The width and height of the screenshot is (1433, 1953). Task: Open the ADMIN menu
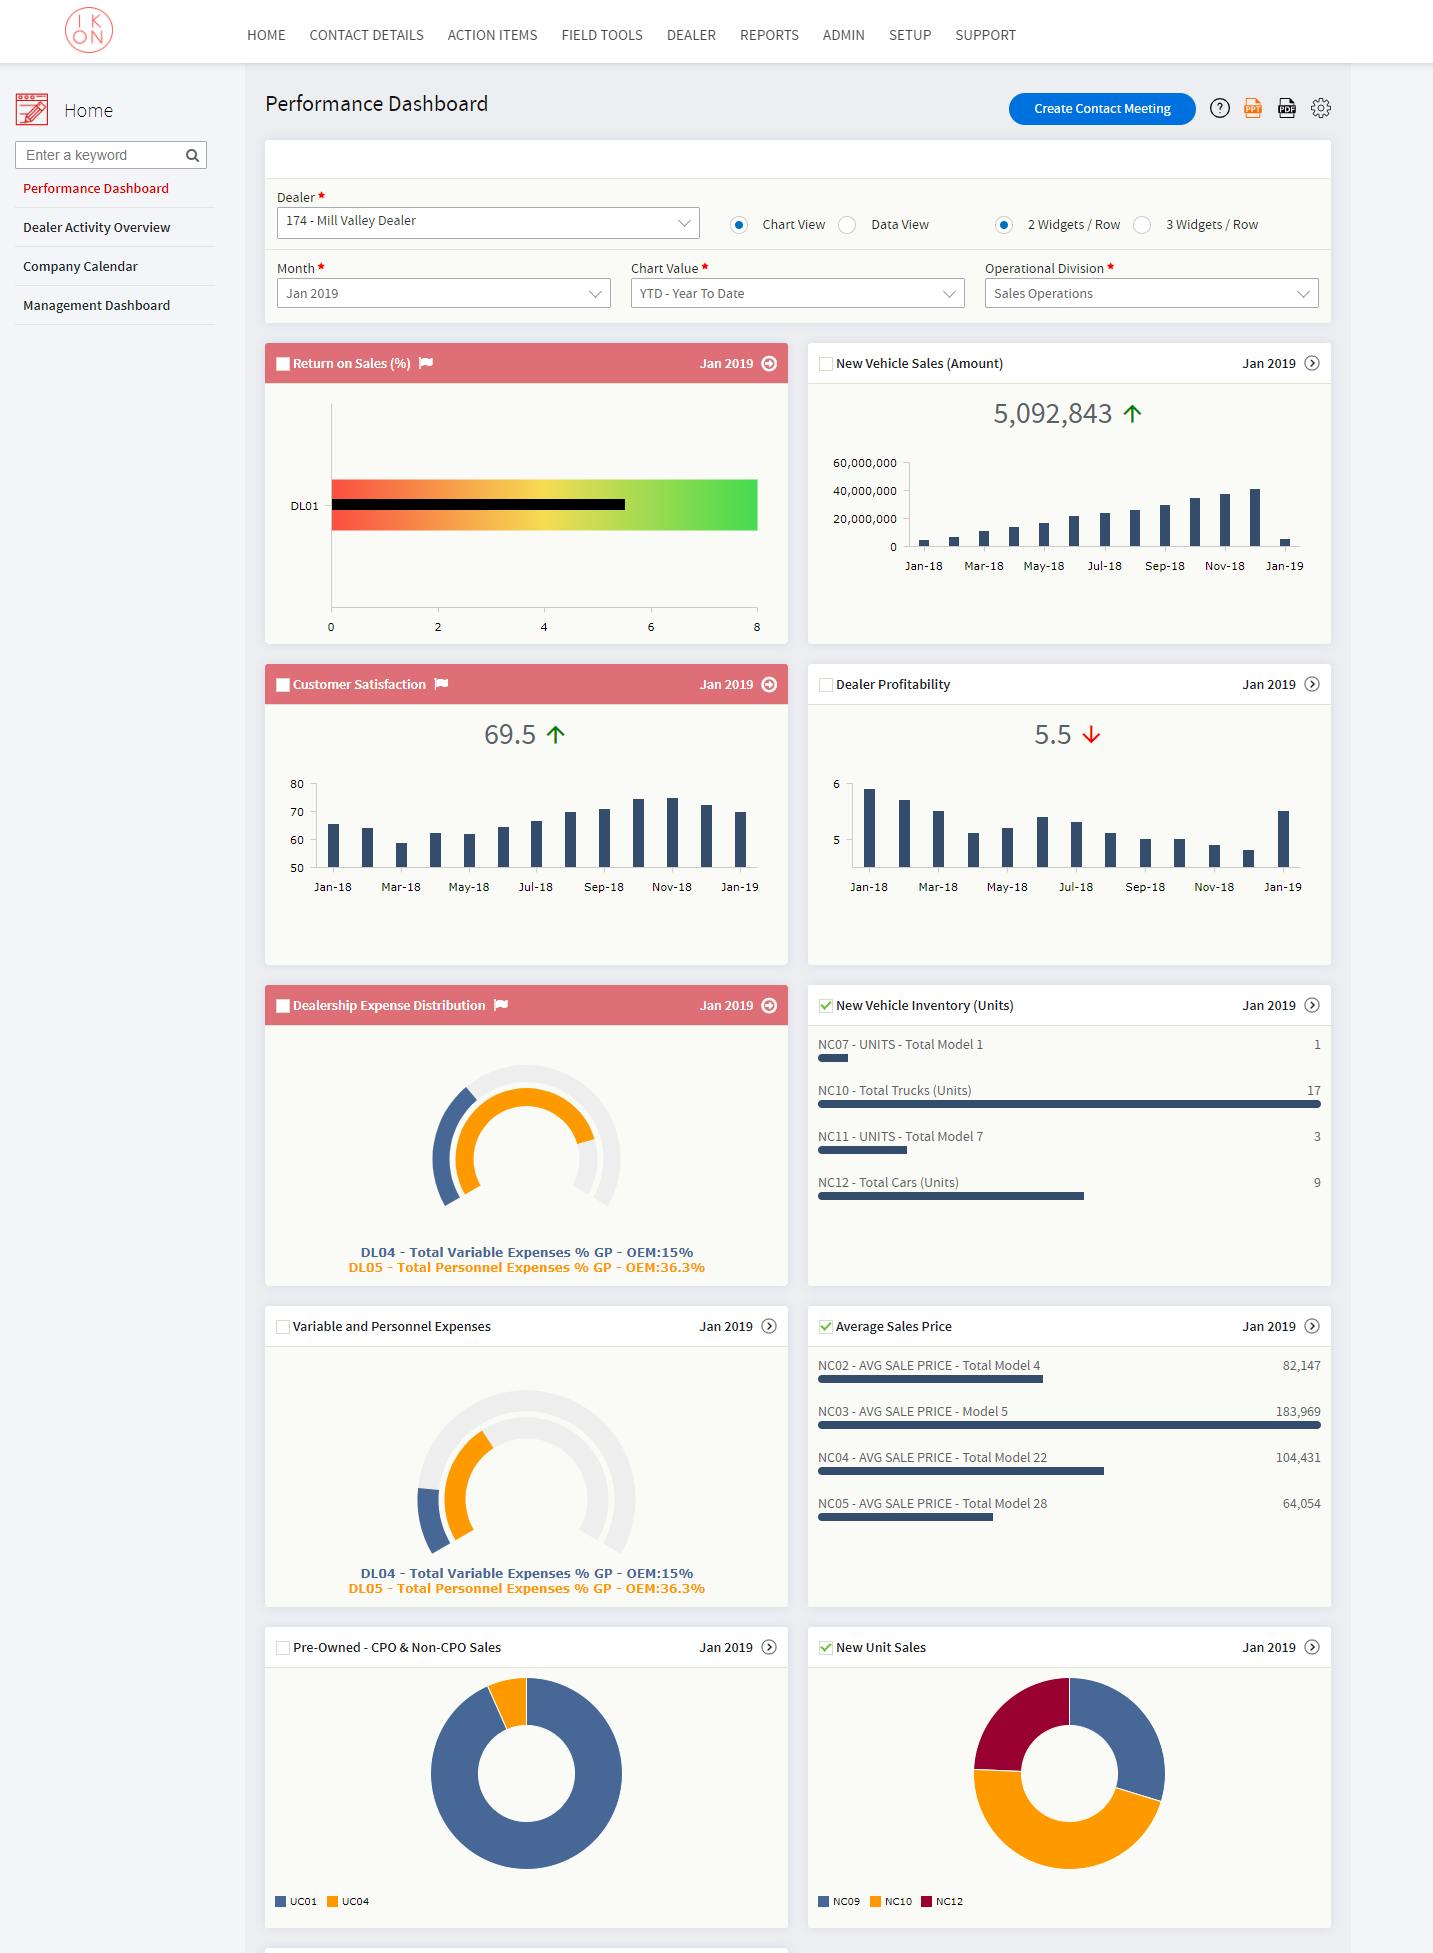[843, 35]
